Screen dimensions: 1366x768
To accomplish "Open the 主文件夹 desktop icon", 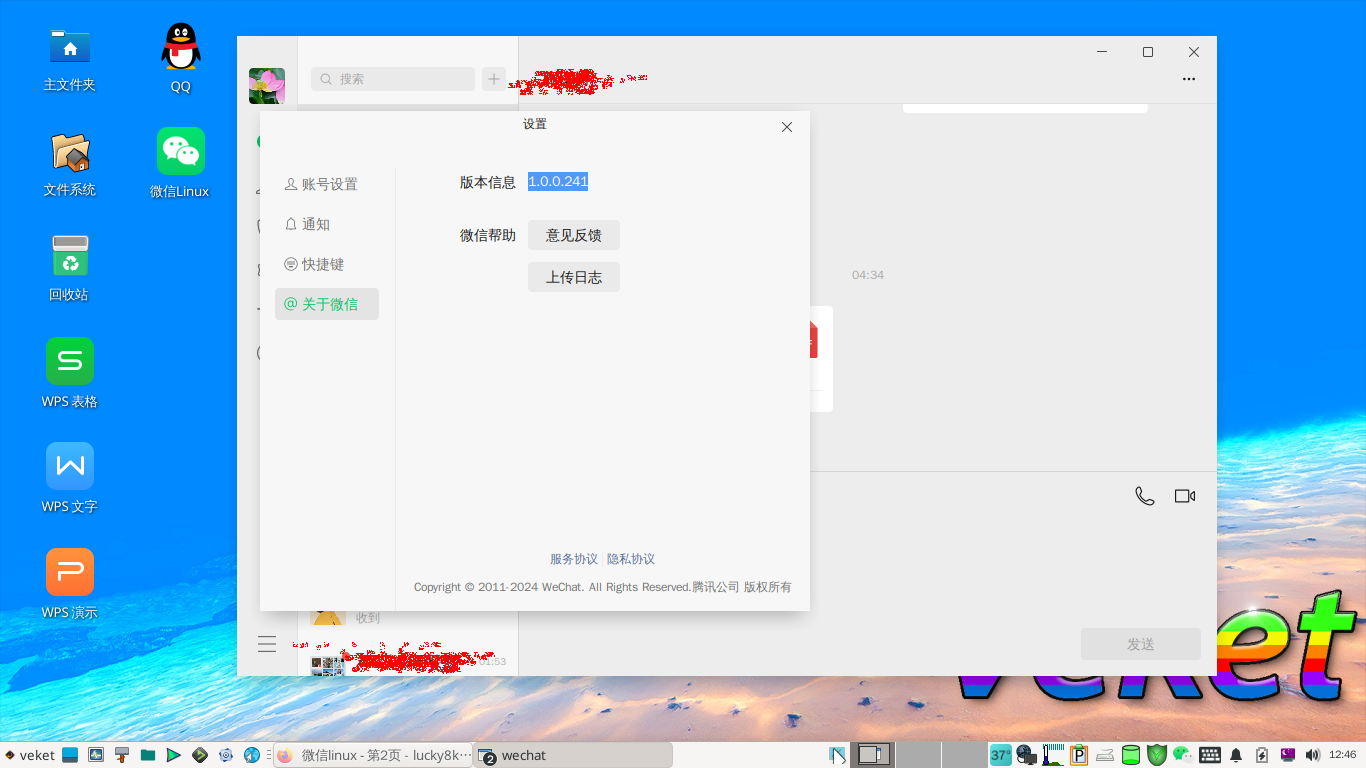I will (69, 59).
